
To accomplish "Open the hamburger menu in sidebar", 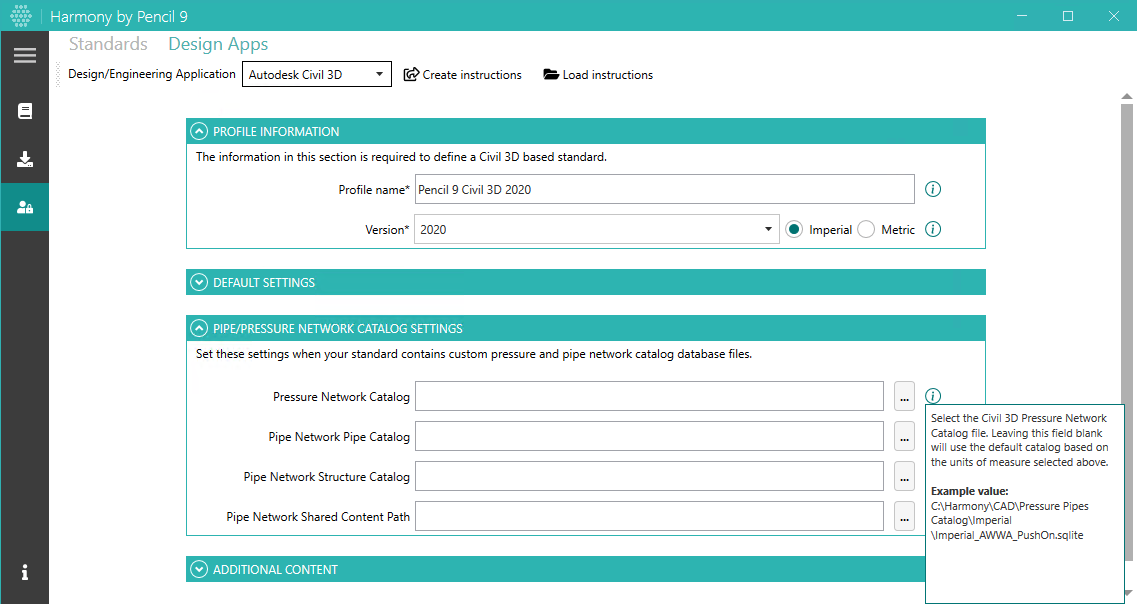I will point(25,55).
